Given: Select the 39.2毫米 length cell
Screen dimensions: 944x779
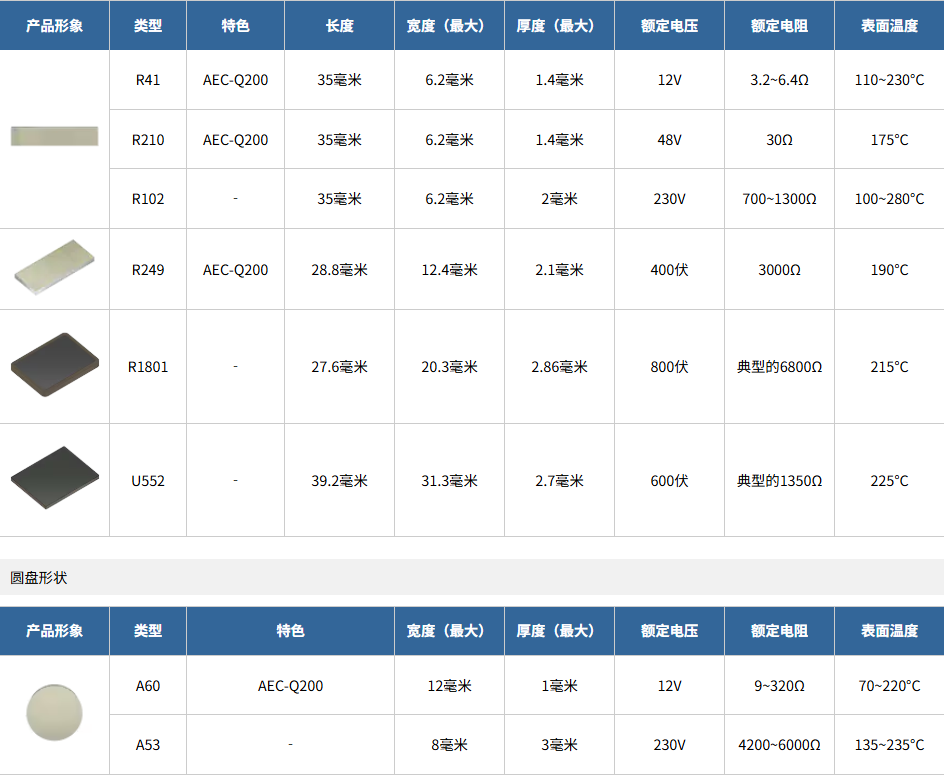Looking at the screenshot, I should 340,480.
